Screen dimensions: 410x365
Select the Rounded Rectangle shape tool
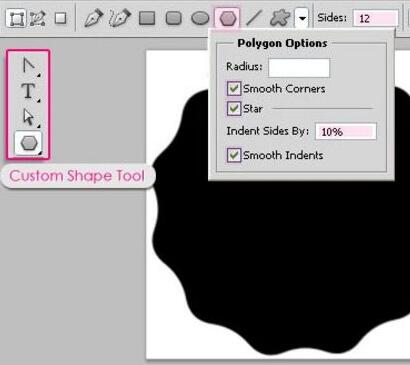pos(173,18)
